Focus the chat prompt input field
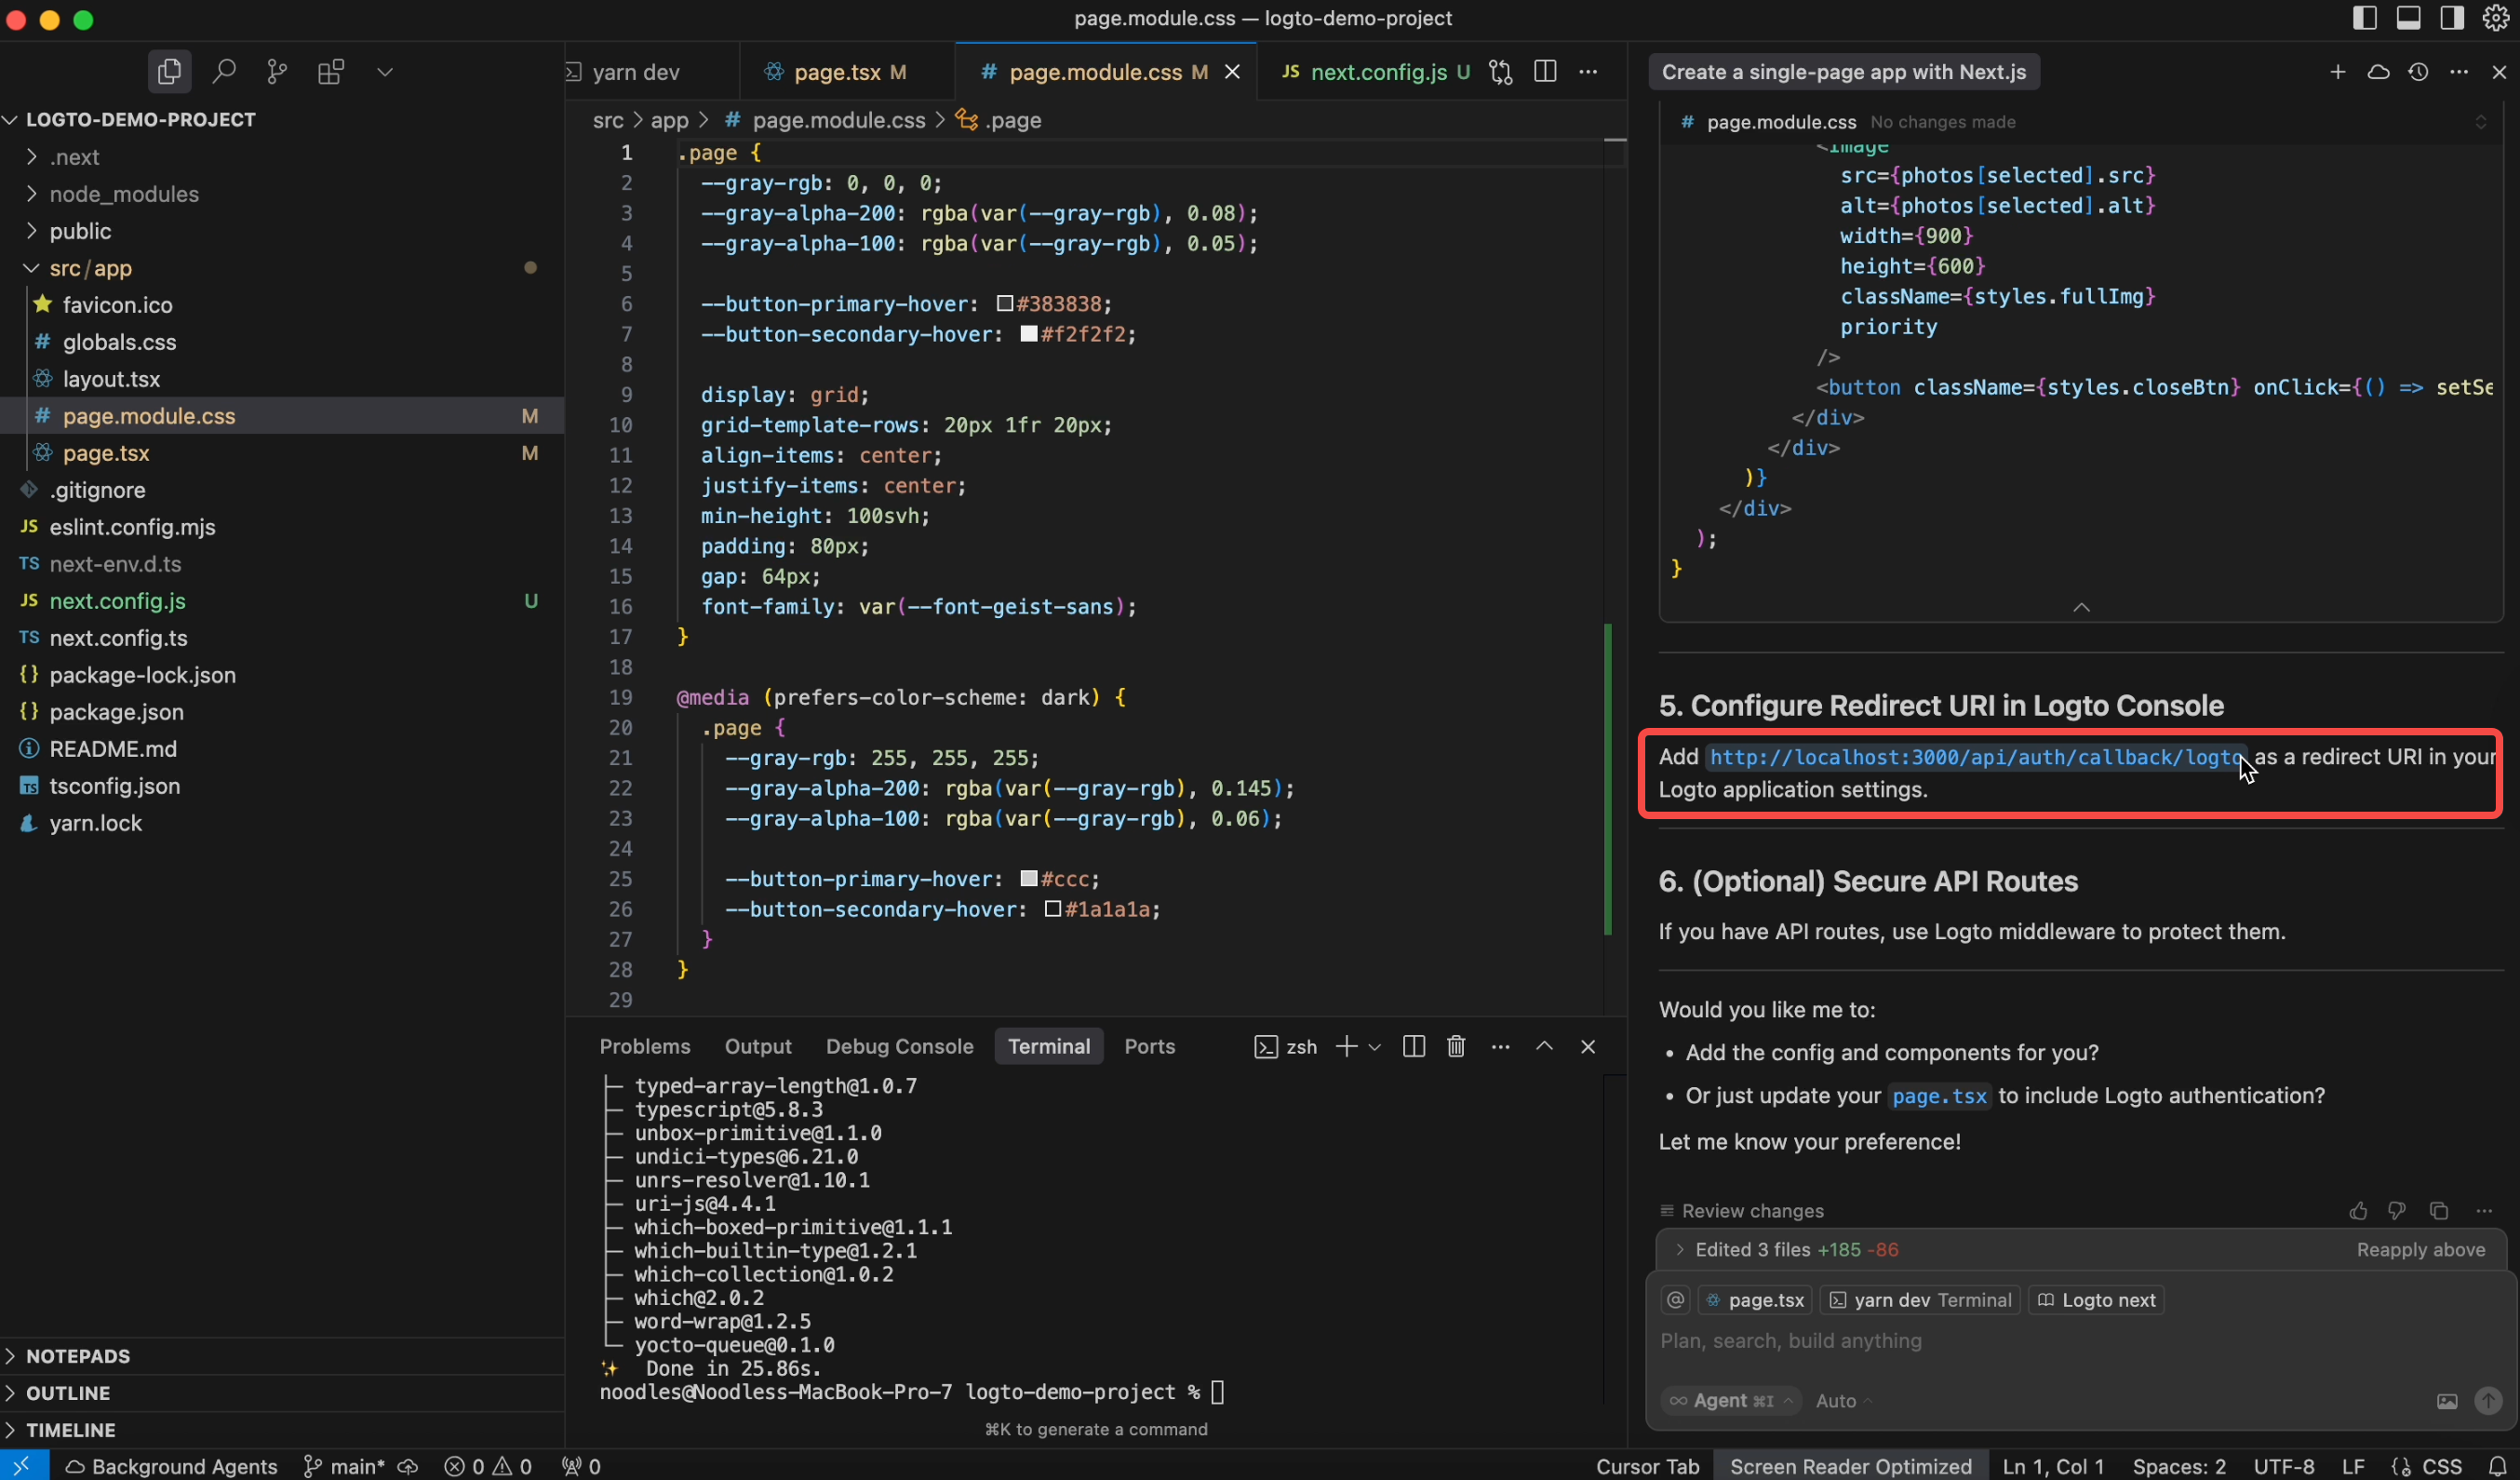 tap(2080, 1341)
